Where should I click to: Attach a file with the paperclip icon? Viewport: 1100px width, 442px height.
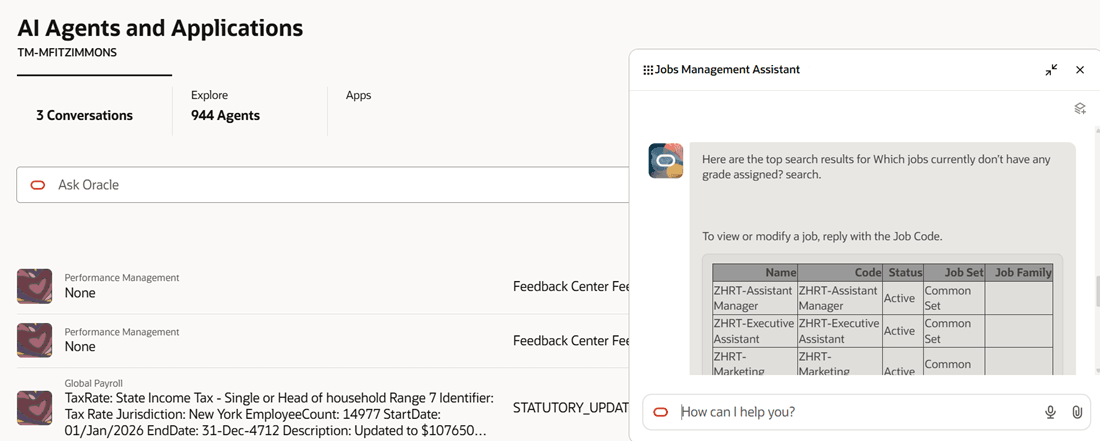click(x=1076, y=413)
